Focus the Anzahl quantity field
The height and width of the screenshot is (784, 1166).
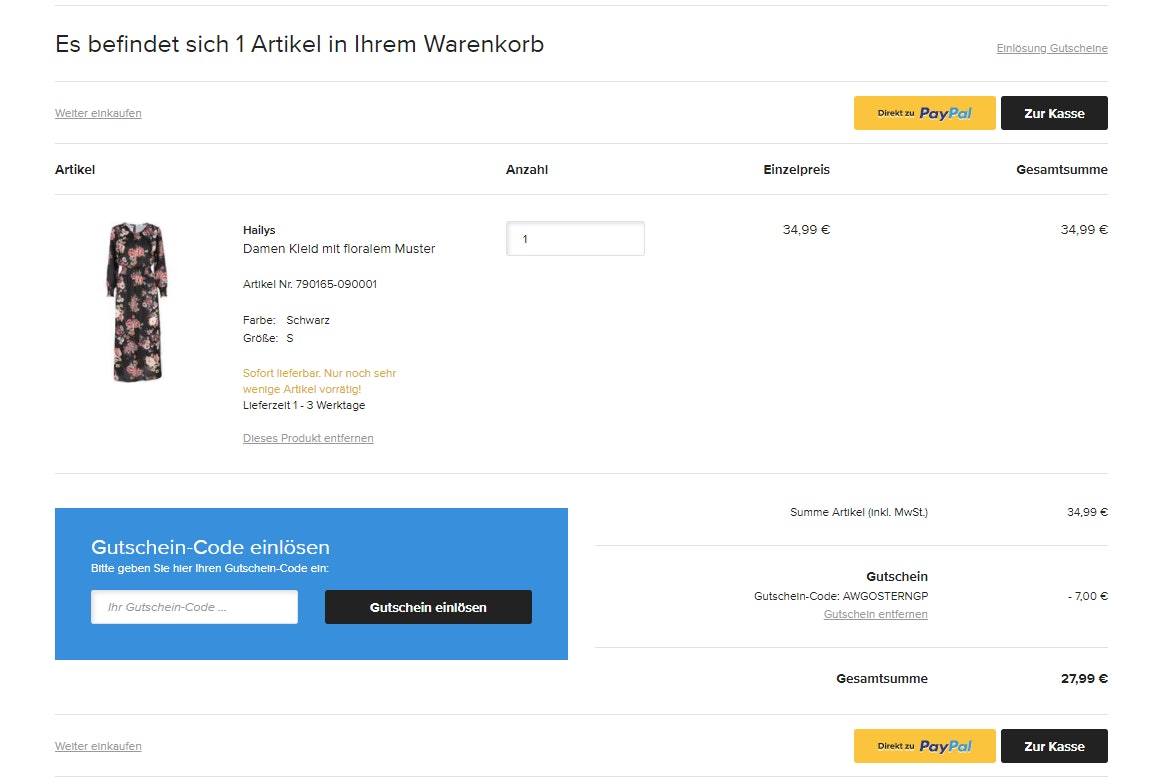click(x=575, y=239)
